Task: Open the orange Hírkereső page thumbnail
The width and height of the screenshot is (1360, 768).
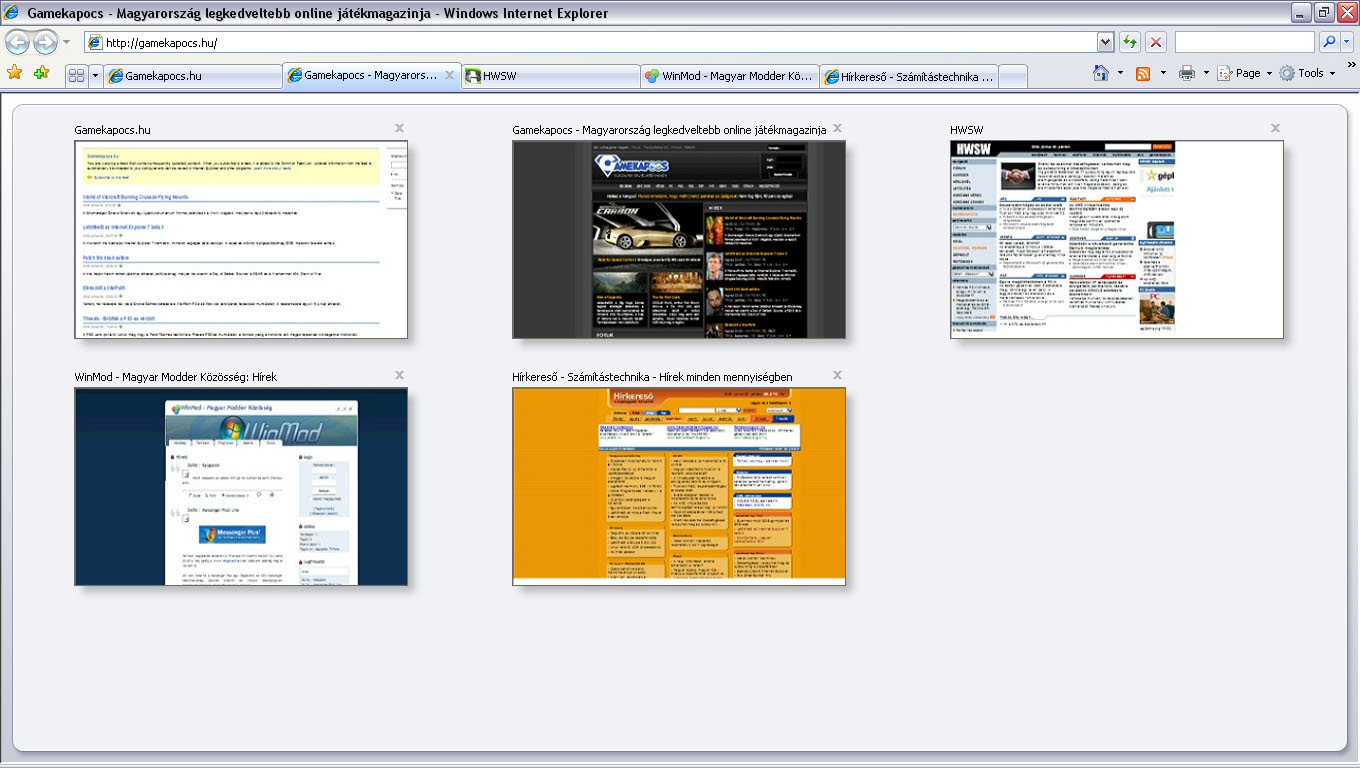Action: (x=679, y=487)
